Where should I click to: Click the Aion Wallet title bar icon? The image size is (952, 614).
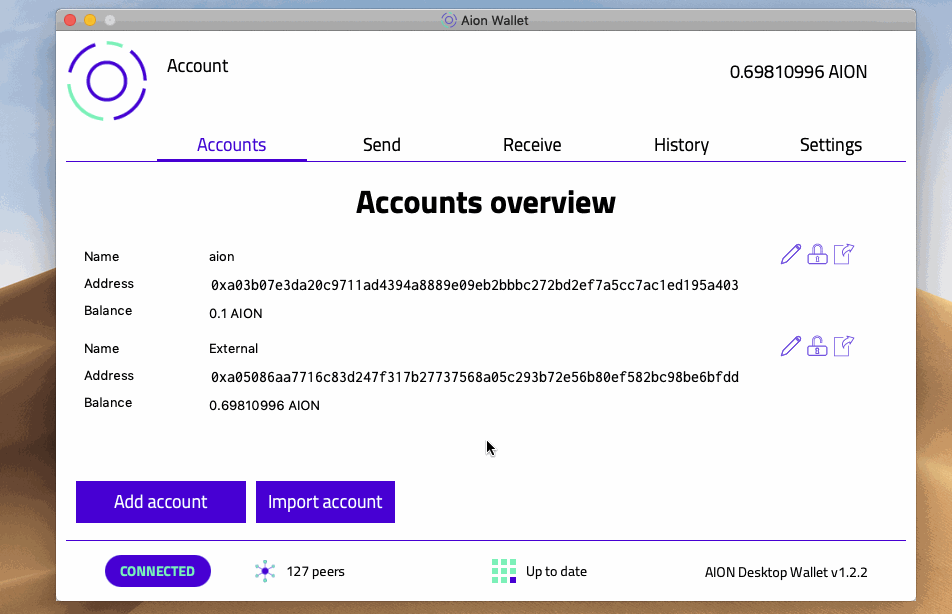pyautogui.click(x=449, y=20)
